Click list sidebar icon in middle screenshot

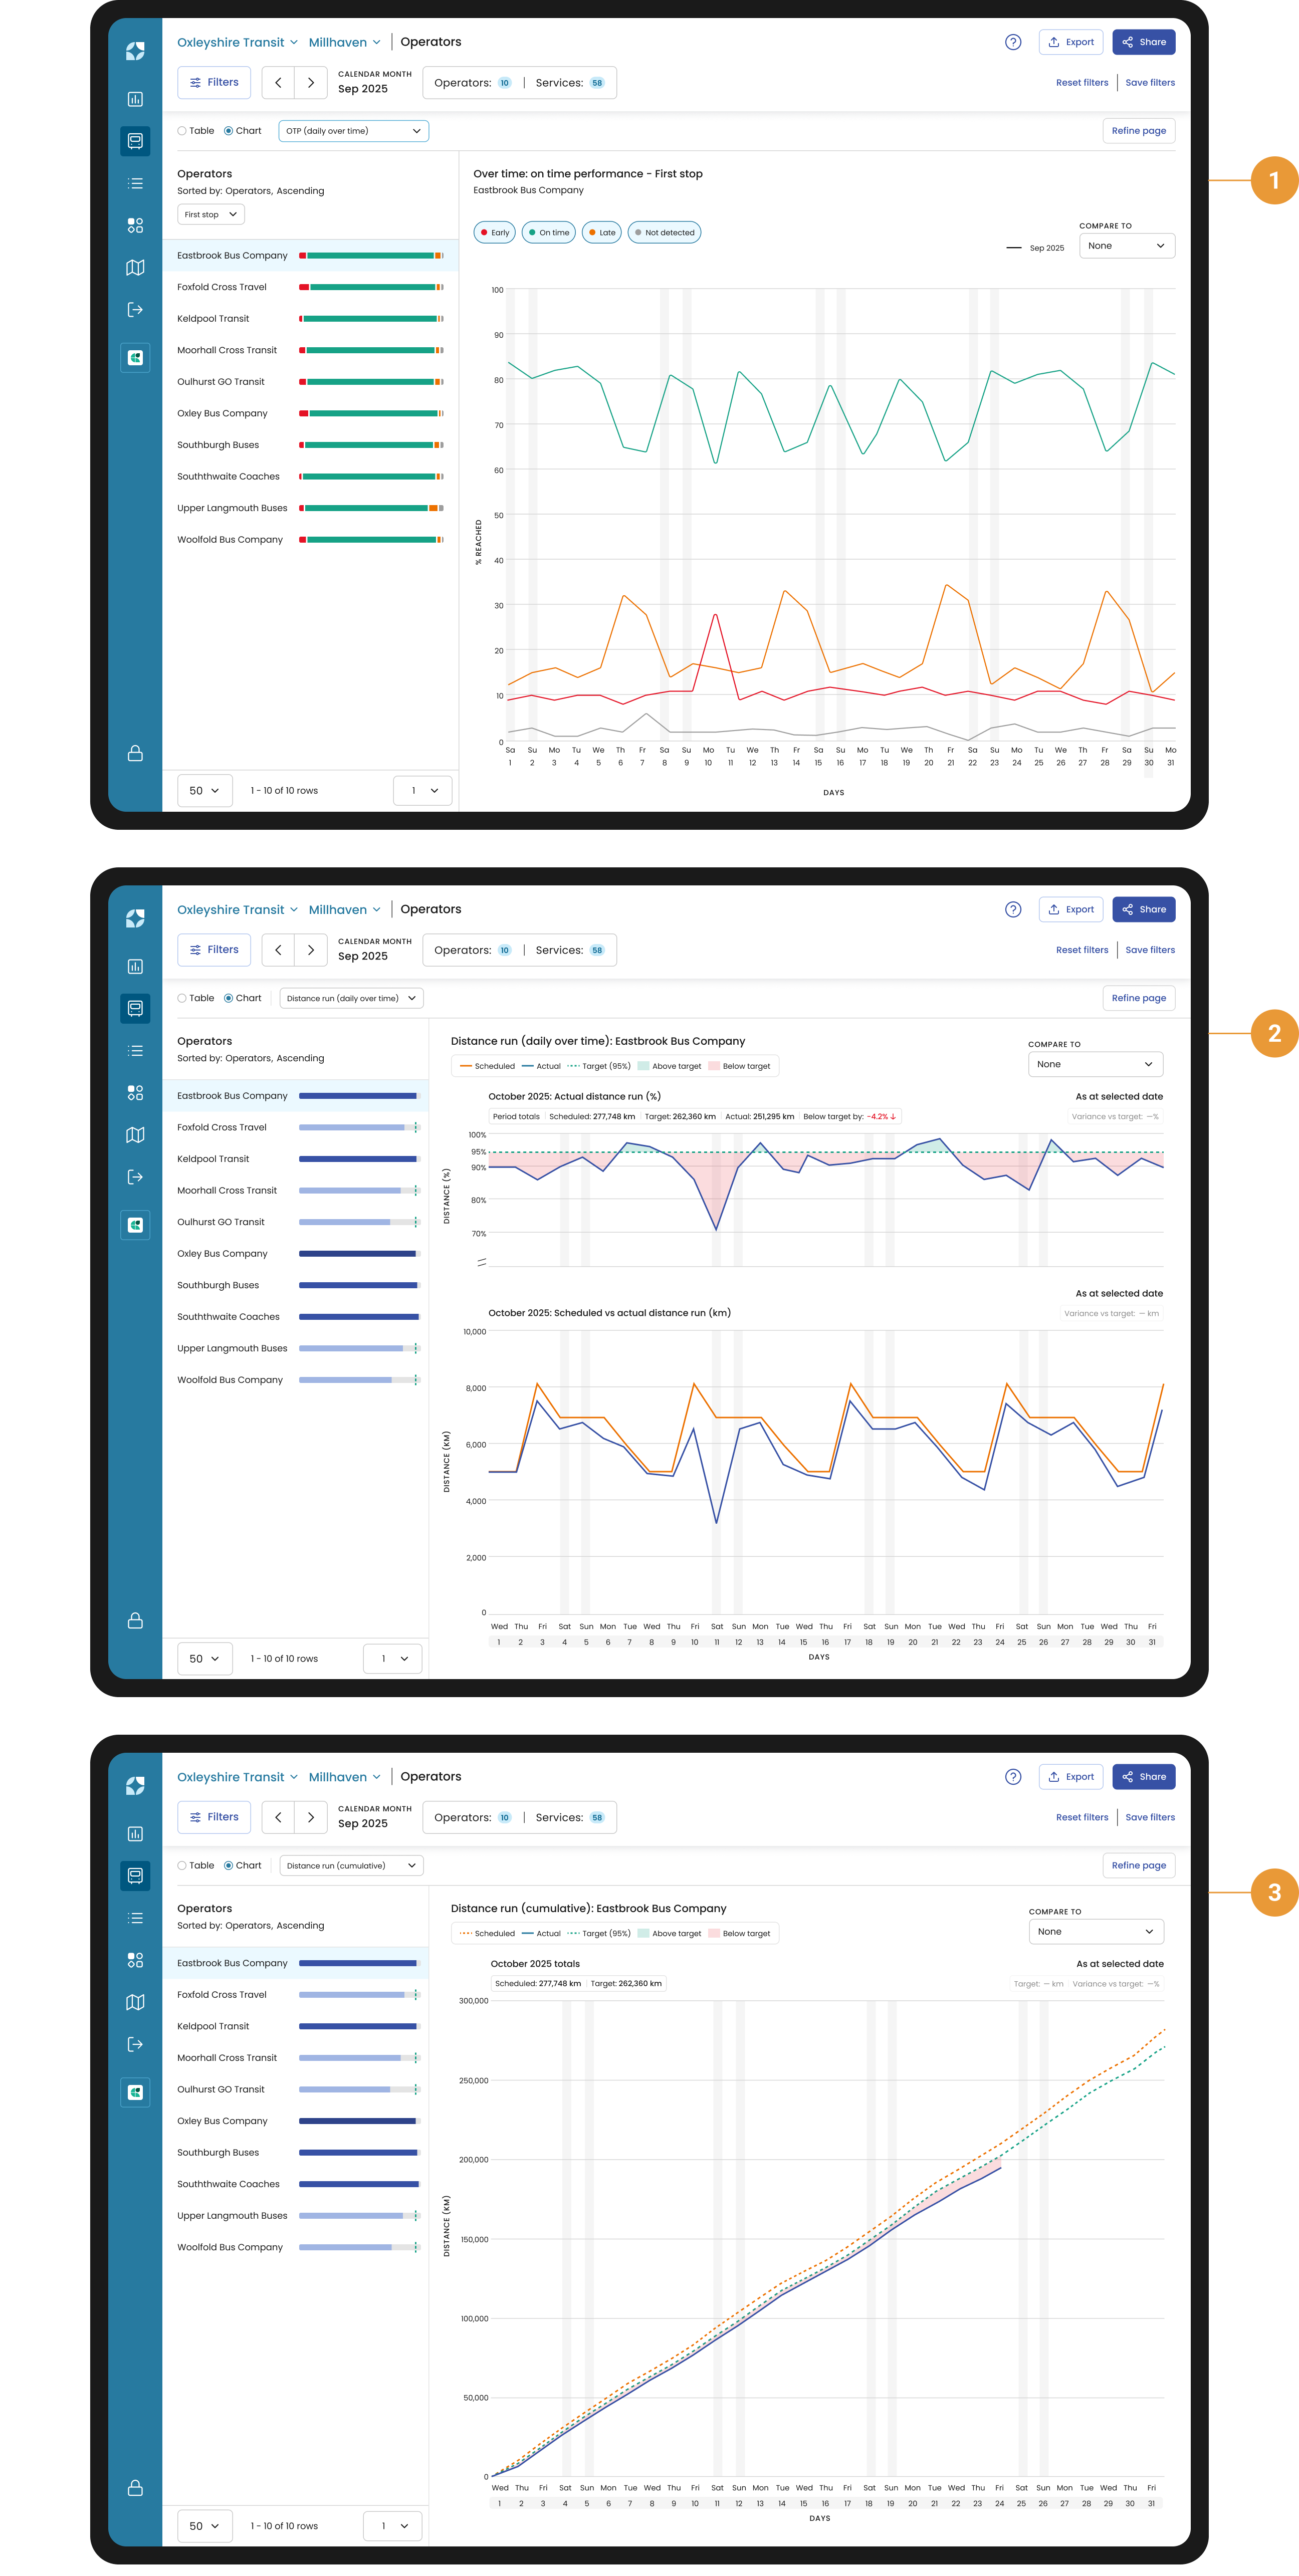point(135,1051)
